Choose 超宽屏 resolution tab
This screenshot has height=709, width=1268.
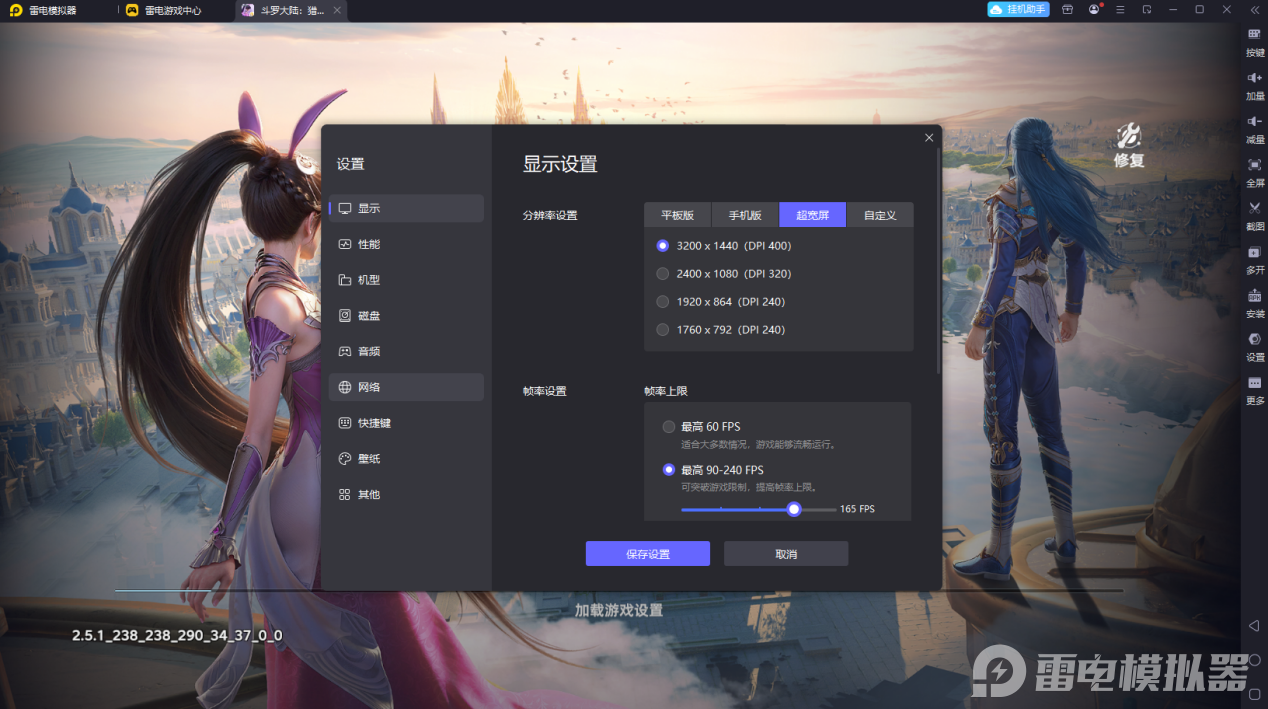coord(812,215)
